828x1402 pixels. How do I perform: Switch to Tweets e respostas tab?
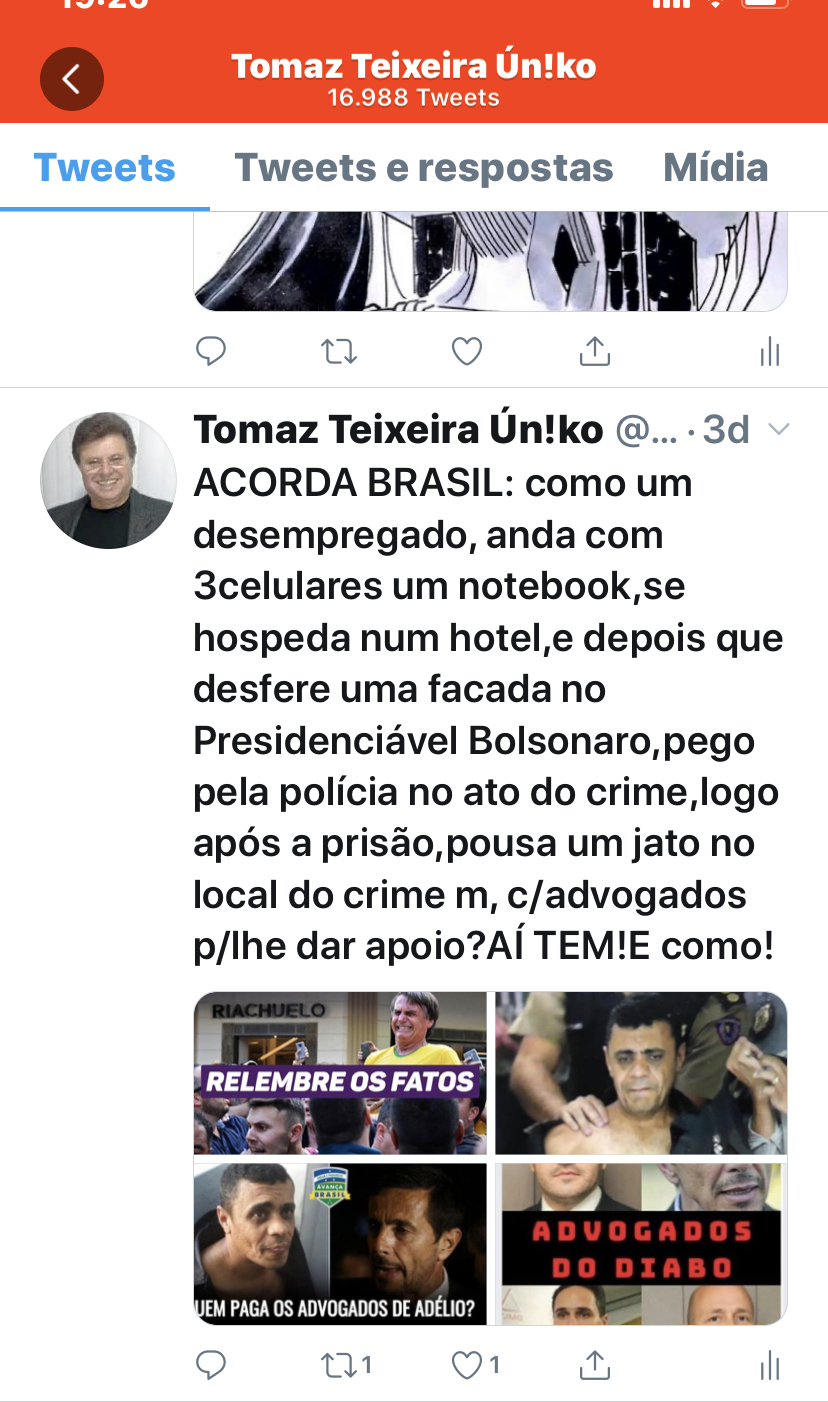(423, 168)
